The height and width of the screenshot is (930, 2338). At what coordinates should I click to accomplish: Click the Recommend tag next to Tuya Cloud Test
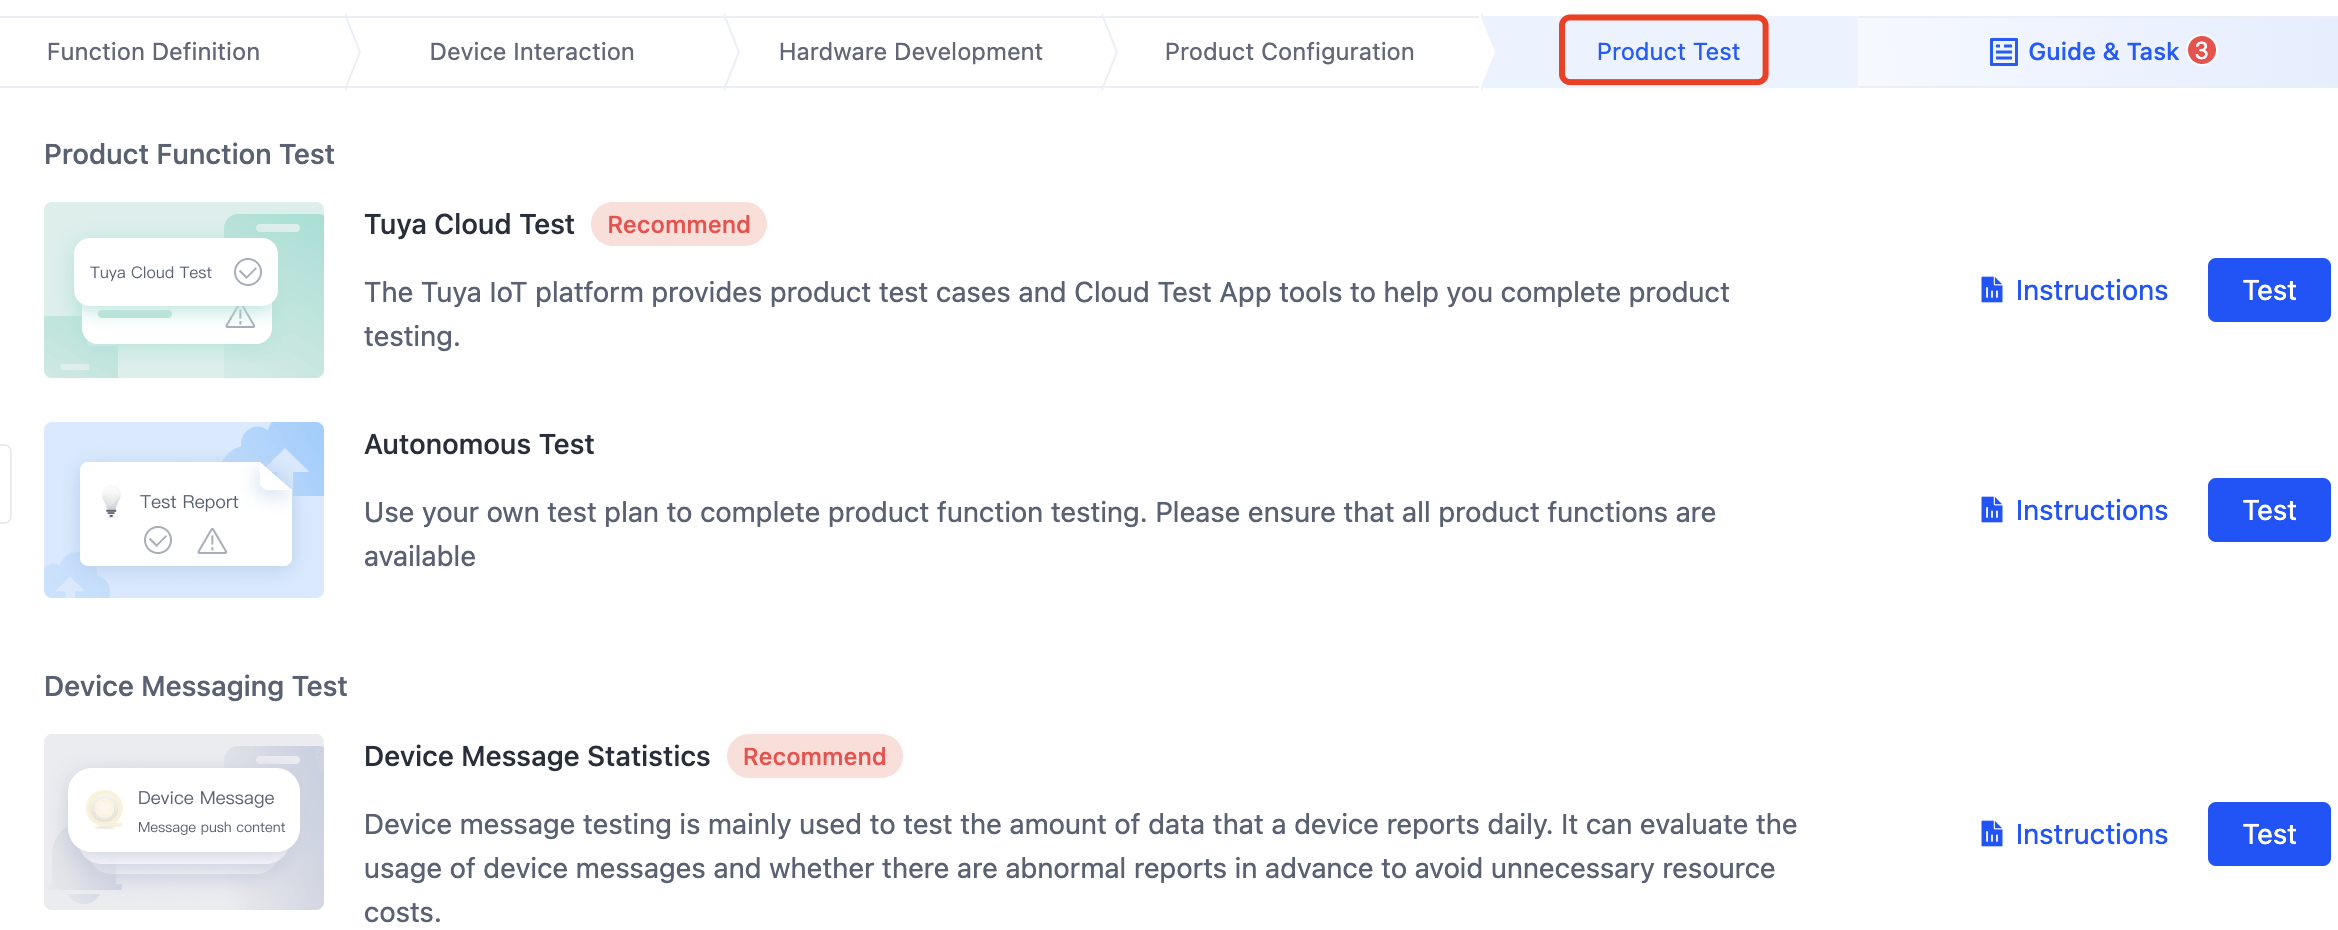(x=679, y=225)
